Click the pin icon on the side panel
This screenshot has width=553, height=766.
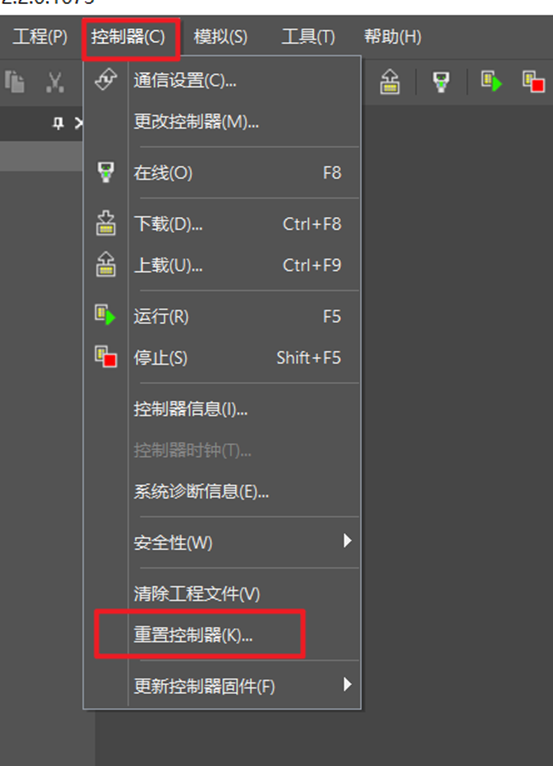(x=58, y=123)
